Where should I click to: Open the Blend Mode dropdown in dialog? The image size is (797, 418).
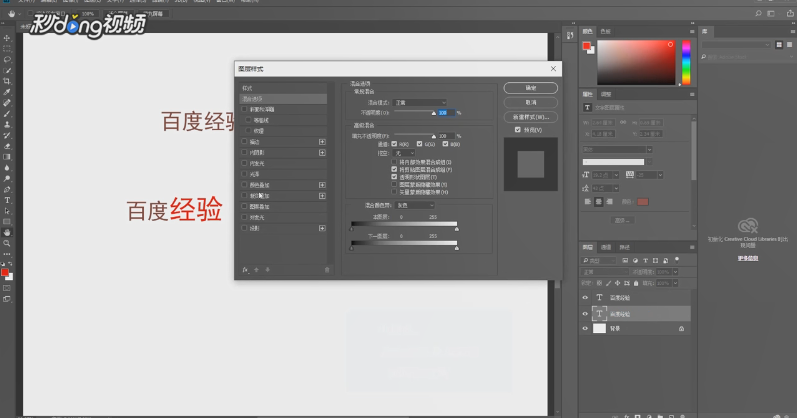click(420, 103)
